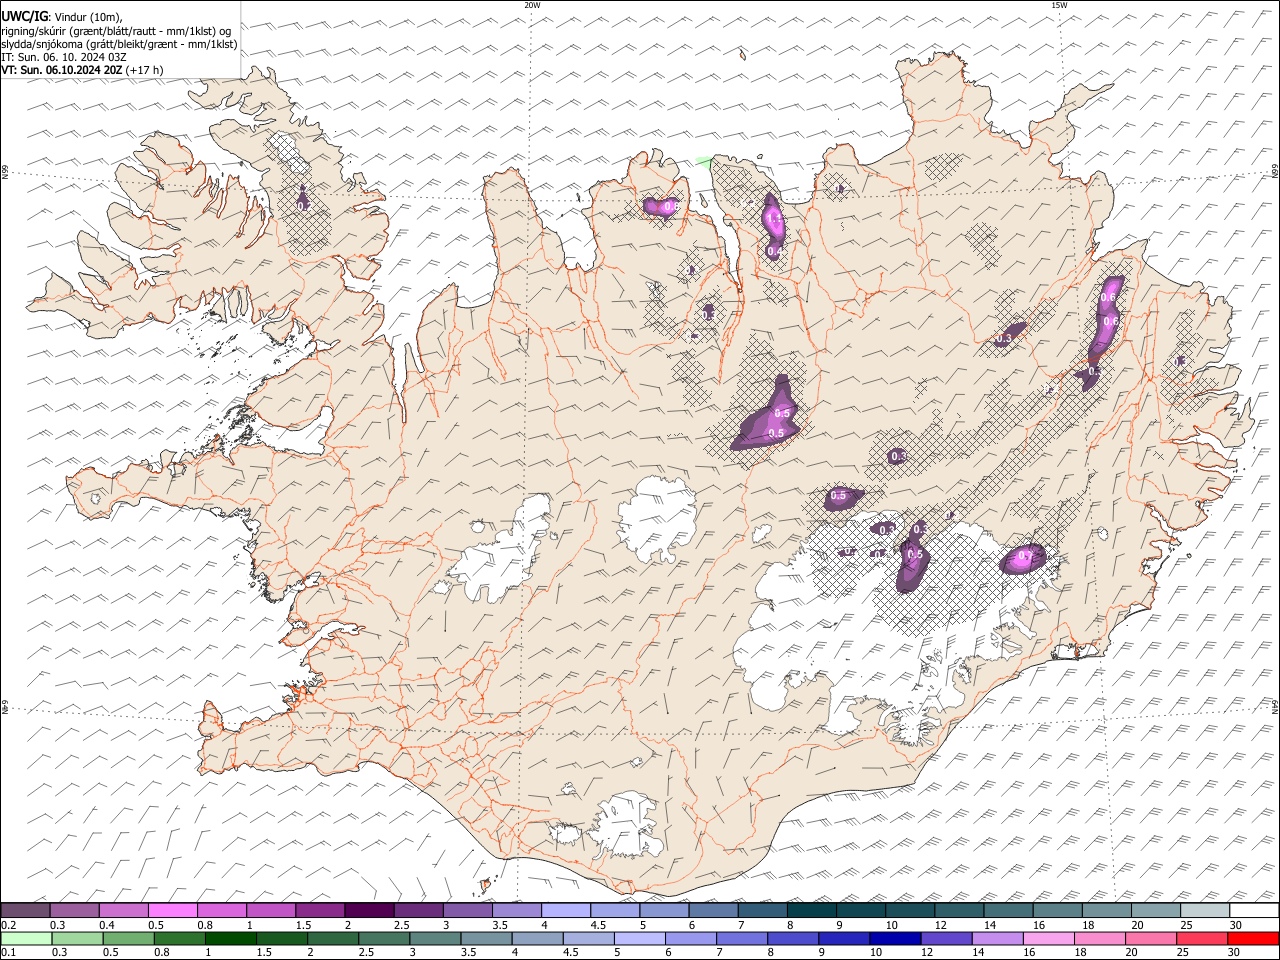Select the 0.3–0.4 purple swatch in upper legend

tap(75, 911)
